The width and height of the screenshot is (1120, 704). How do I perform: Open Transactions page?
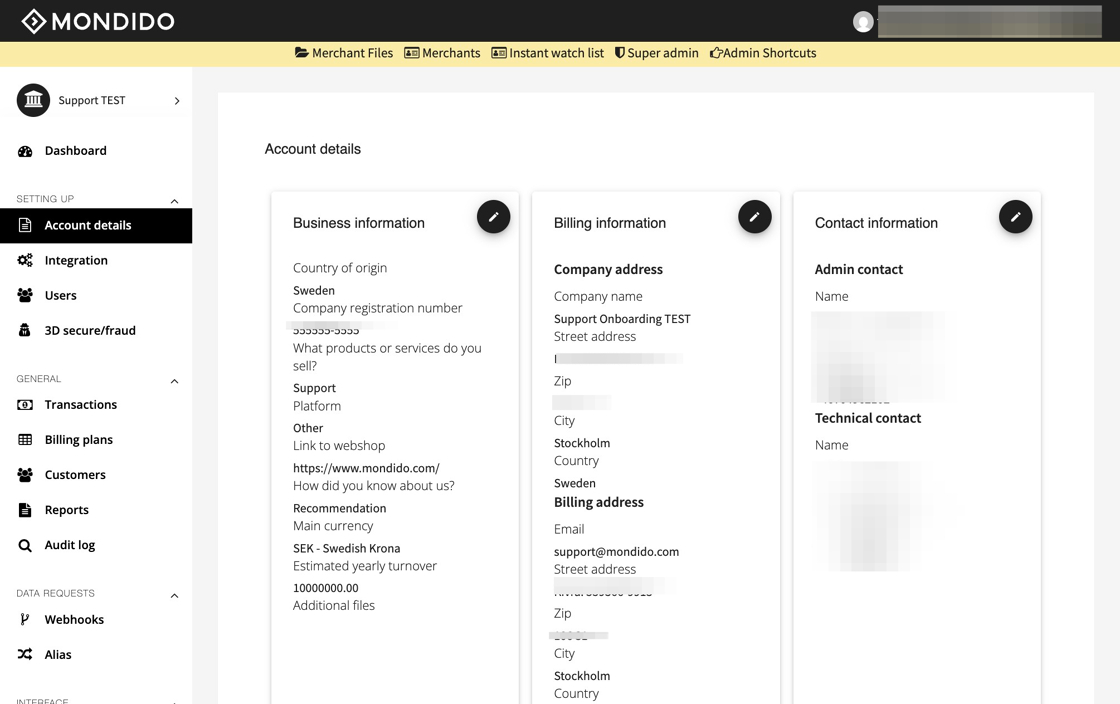81,405
